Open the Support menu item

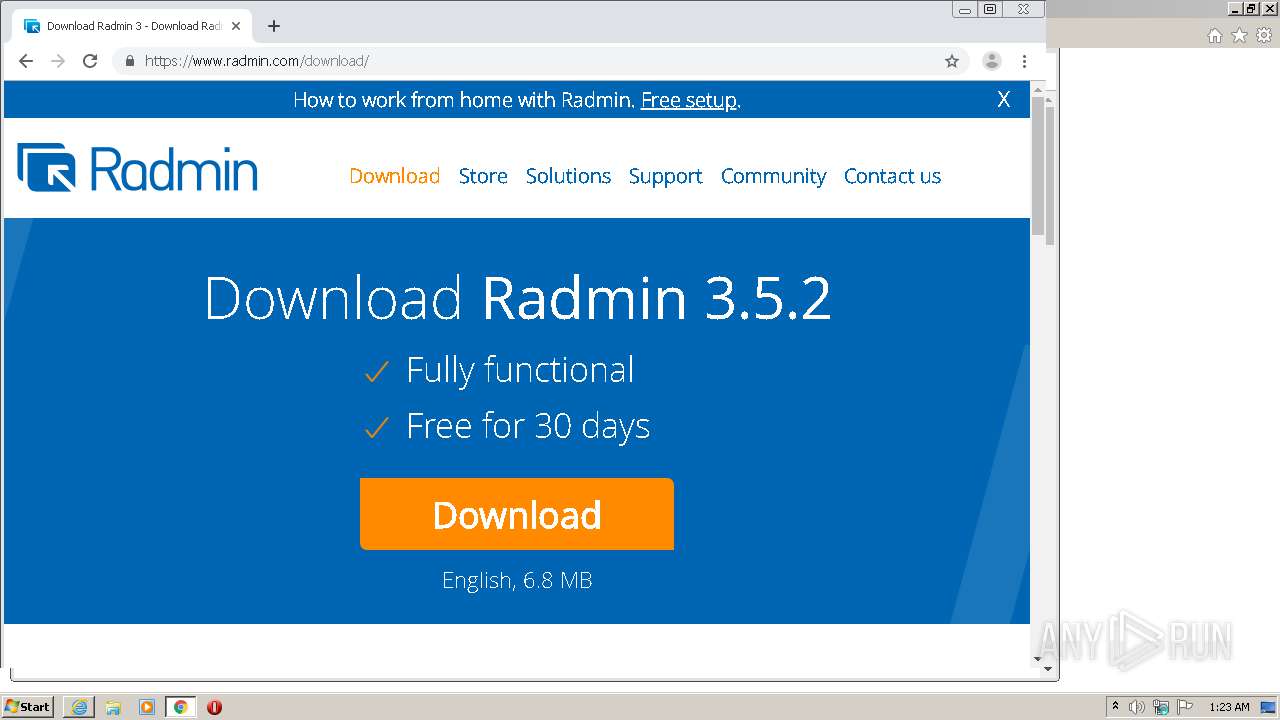[665, 177]
